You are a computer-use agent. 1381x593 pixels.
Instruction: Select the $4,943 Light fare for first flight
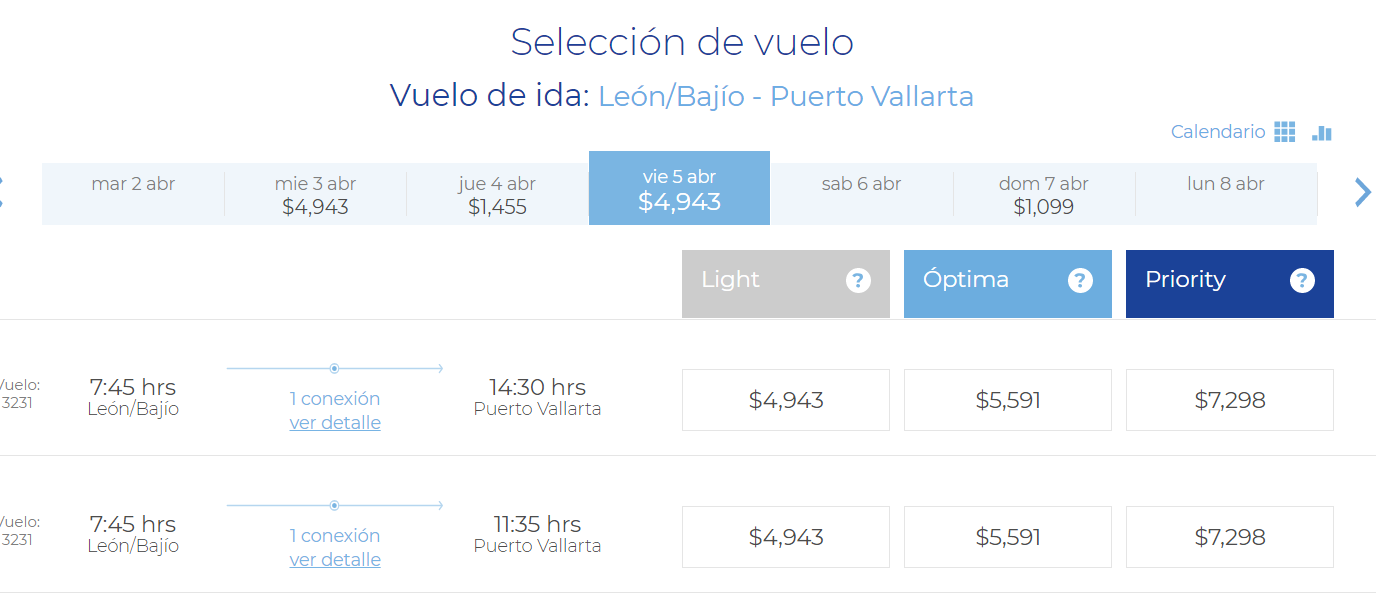coord(785,399)
